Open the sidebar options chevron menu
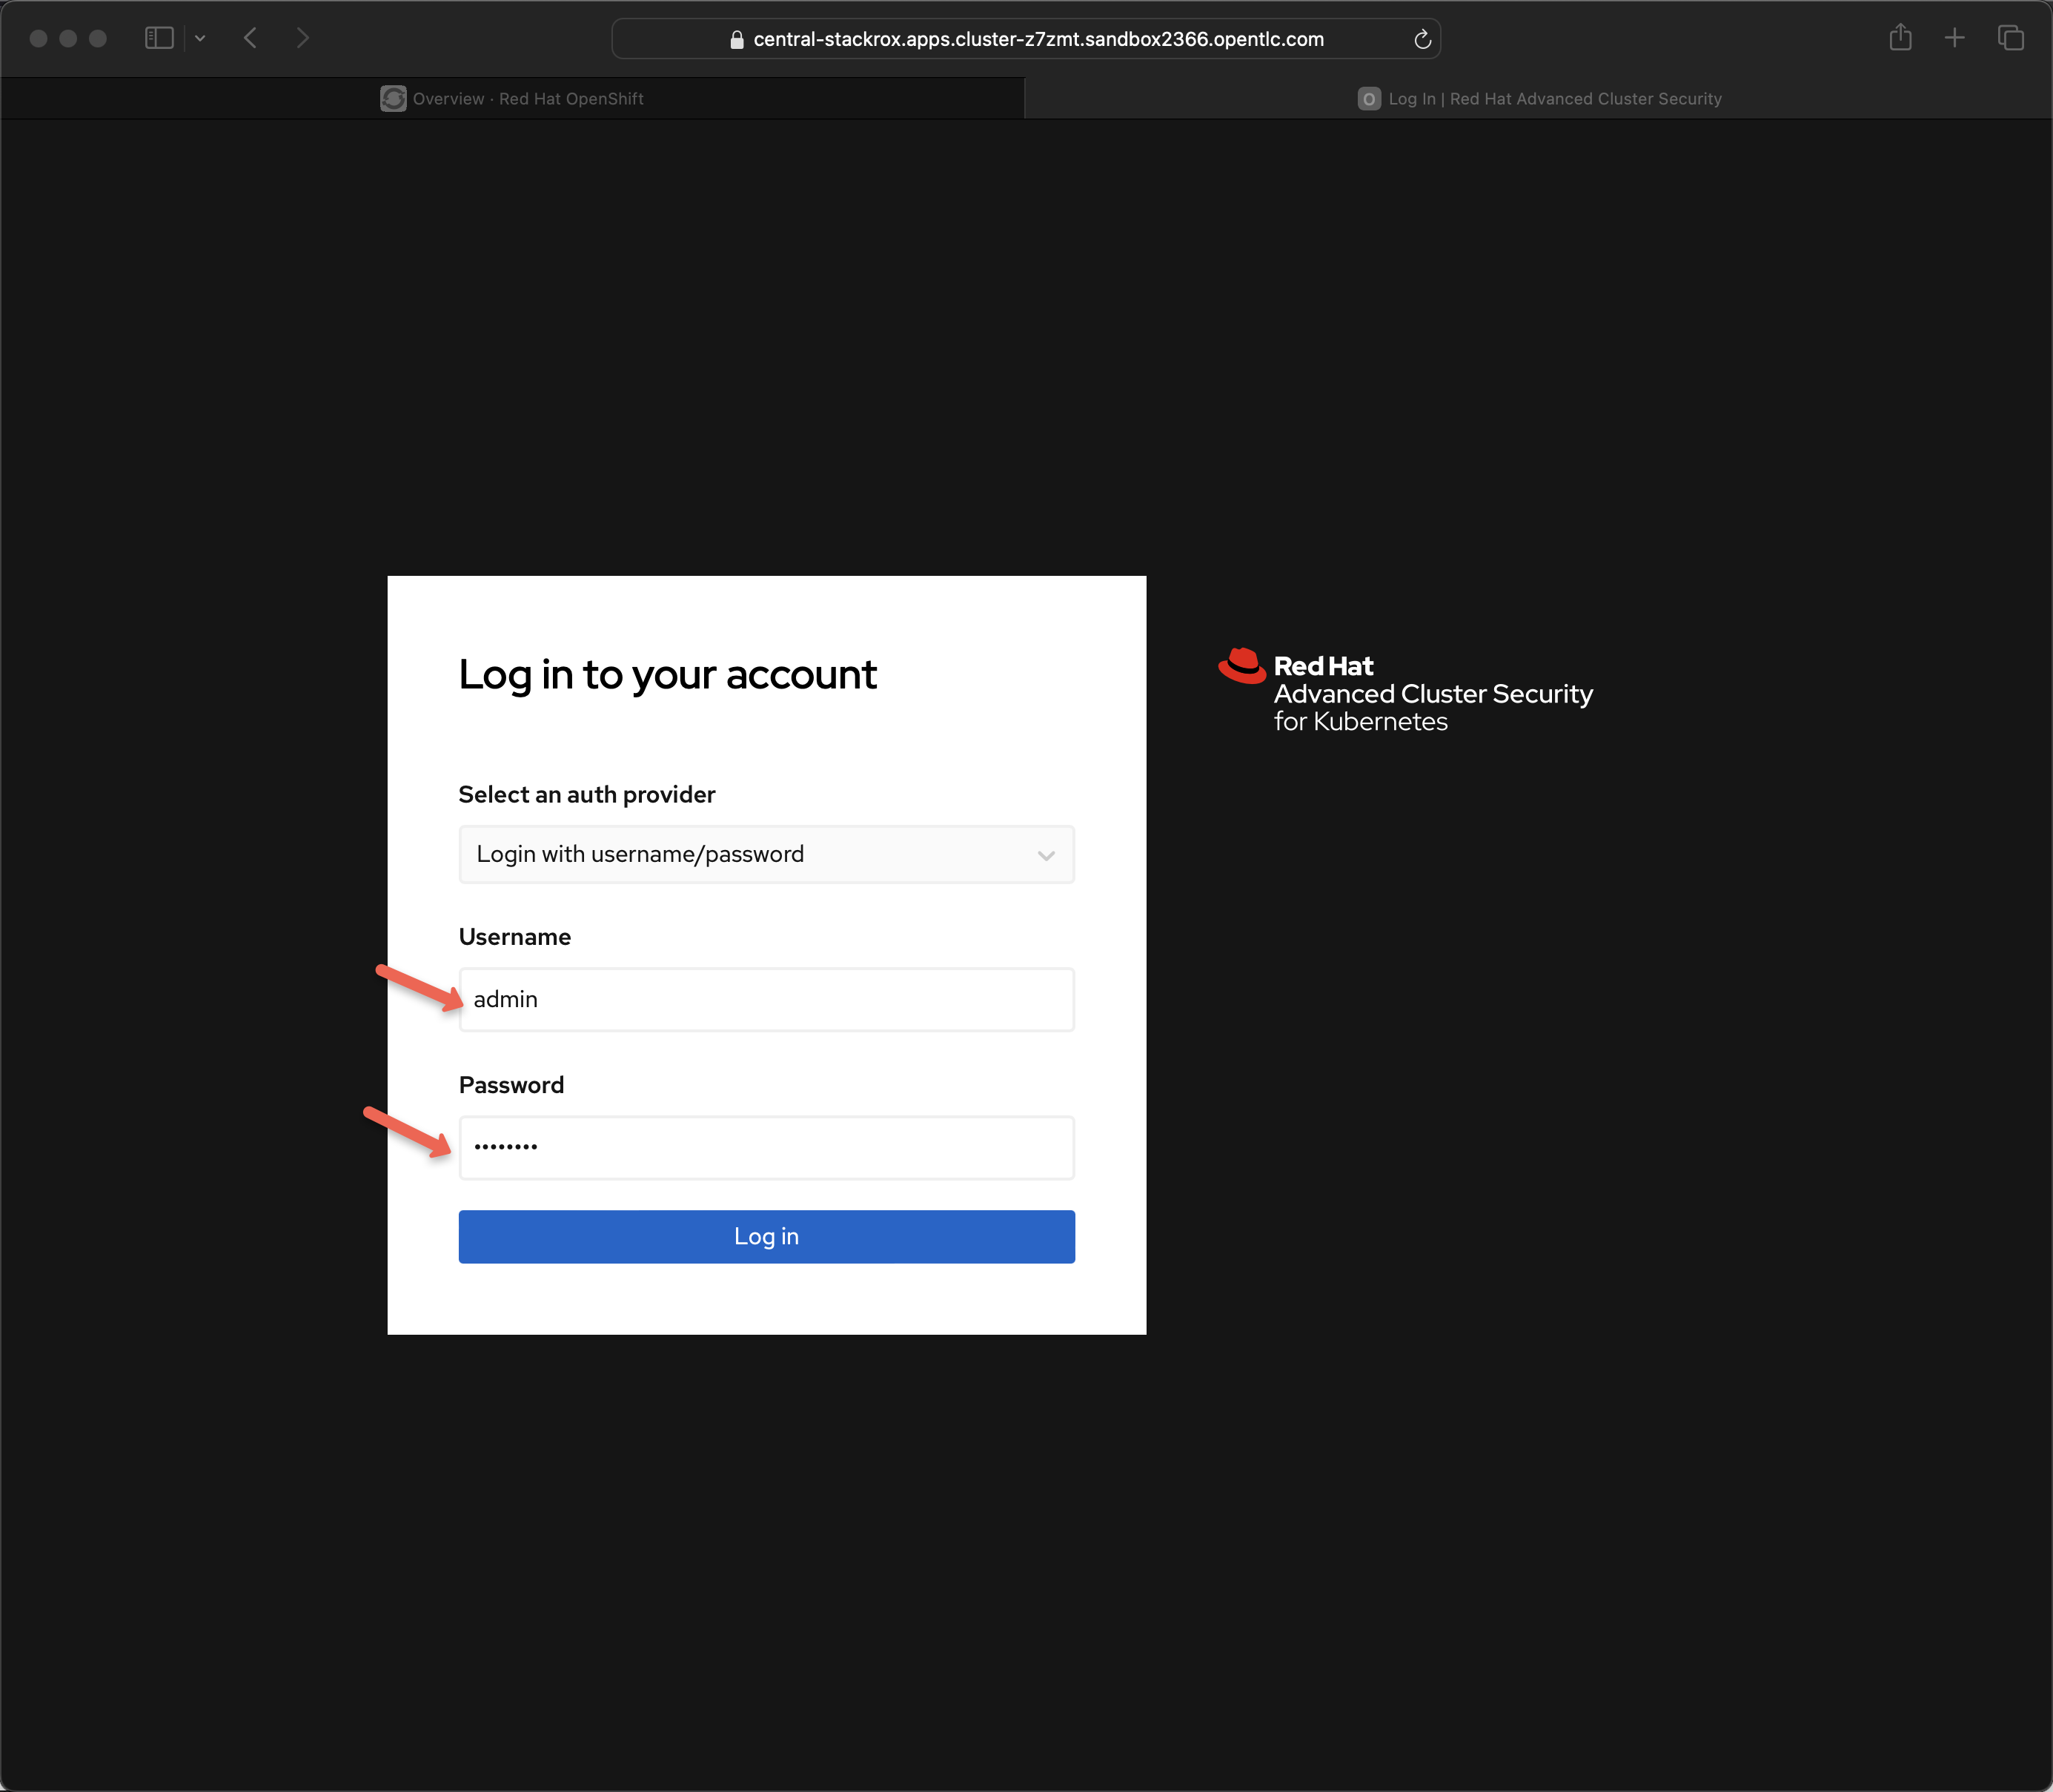 (x=200, y=38)
